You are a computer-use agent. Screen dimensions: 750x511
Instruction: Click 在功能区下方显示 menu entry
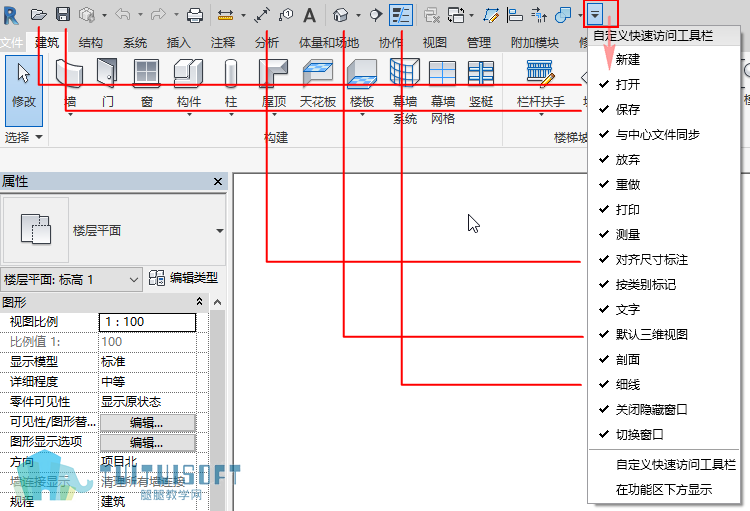[x=664, y=489]
